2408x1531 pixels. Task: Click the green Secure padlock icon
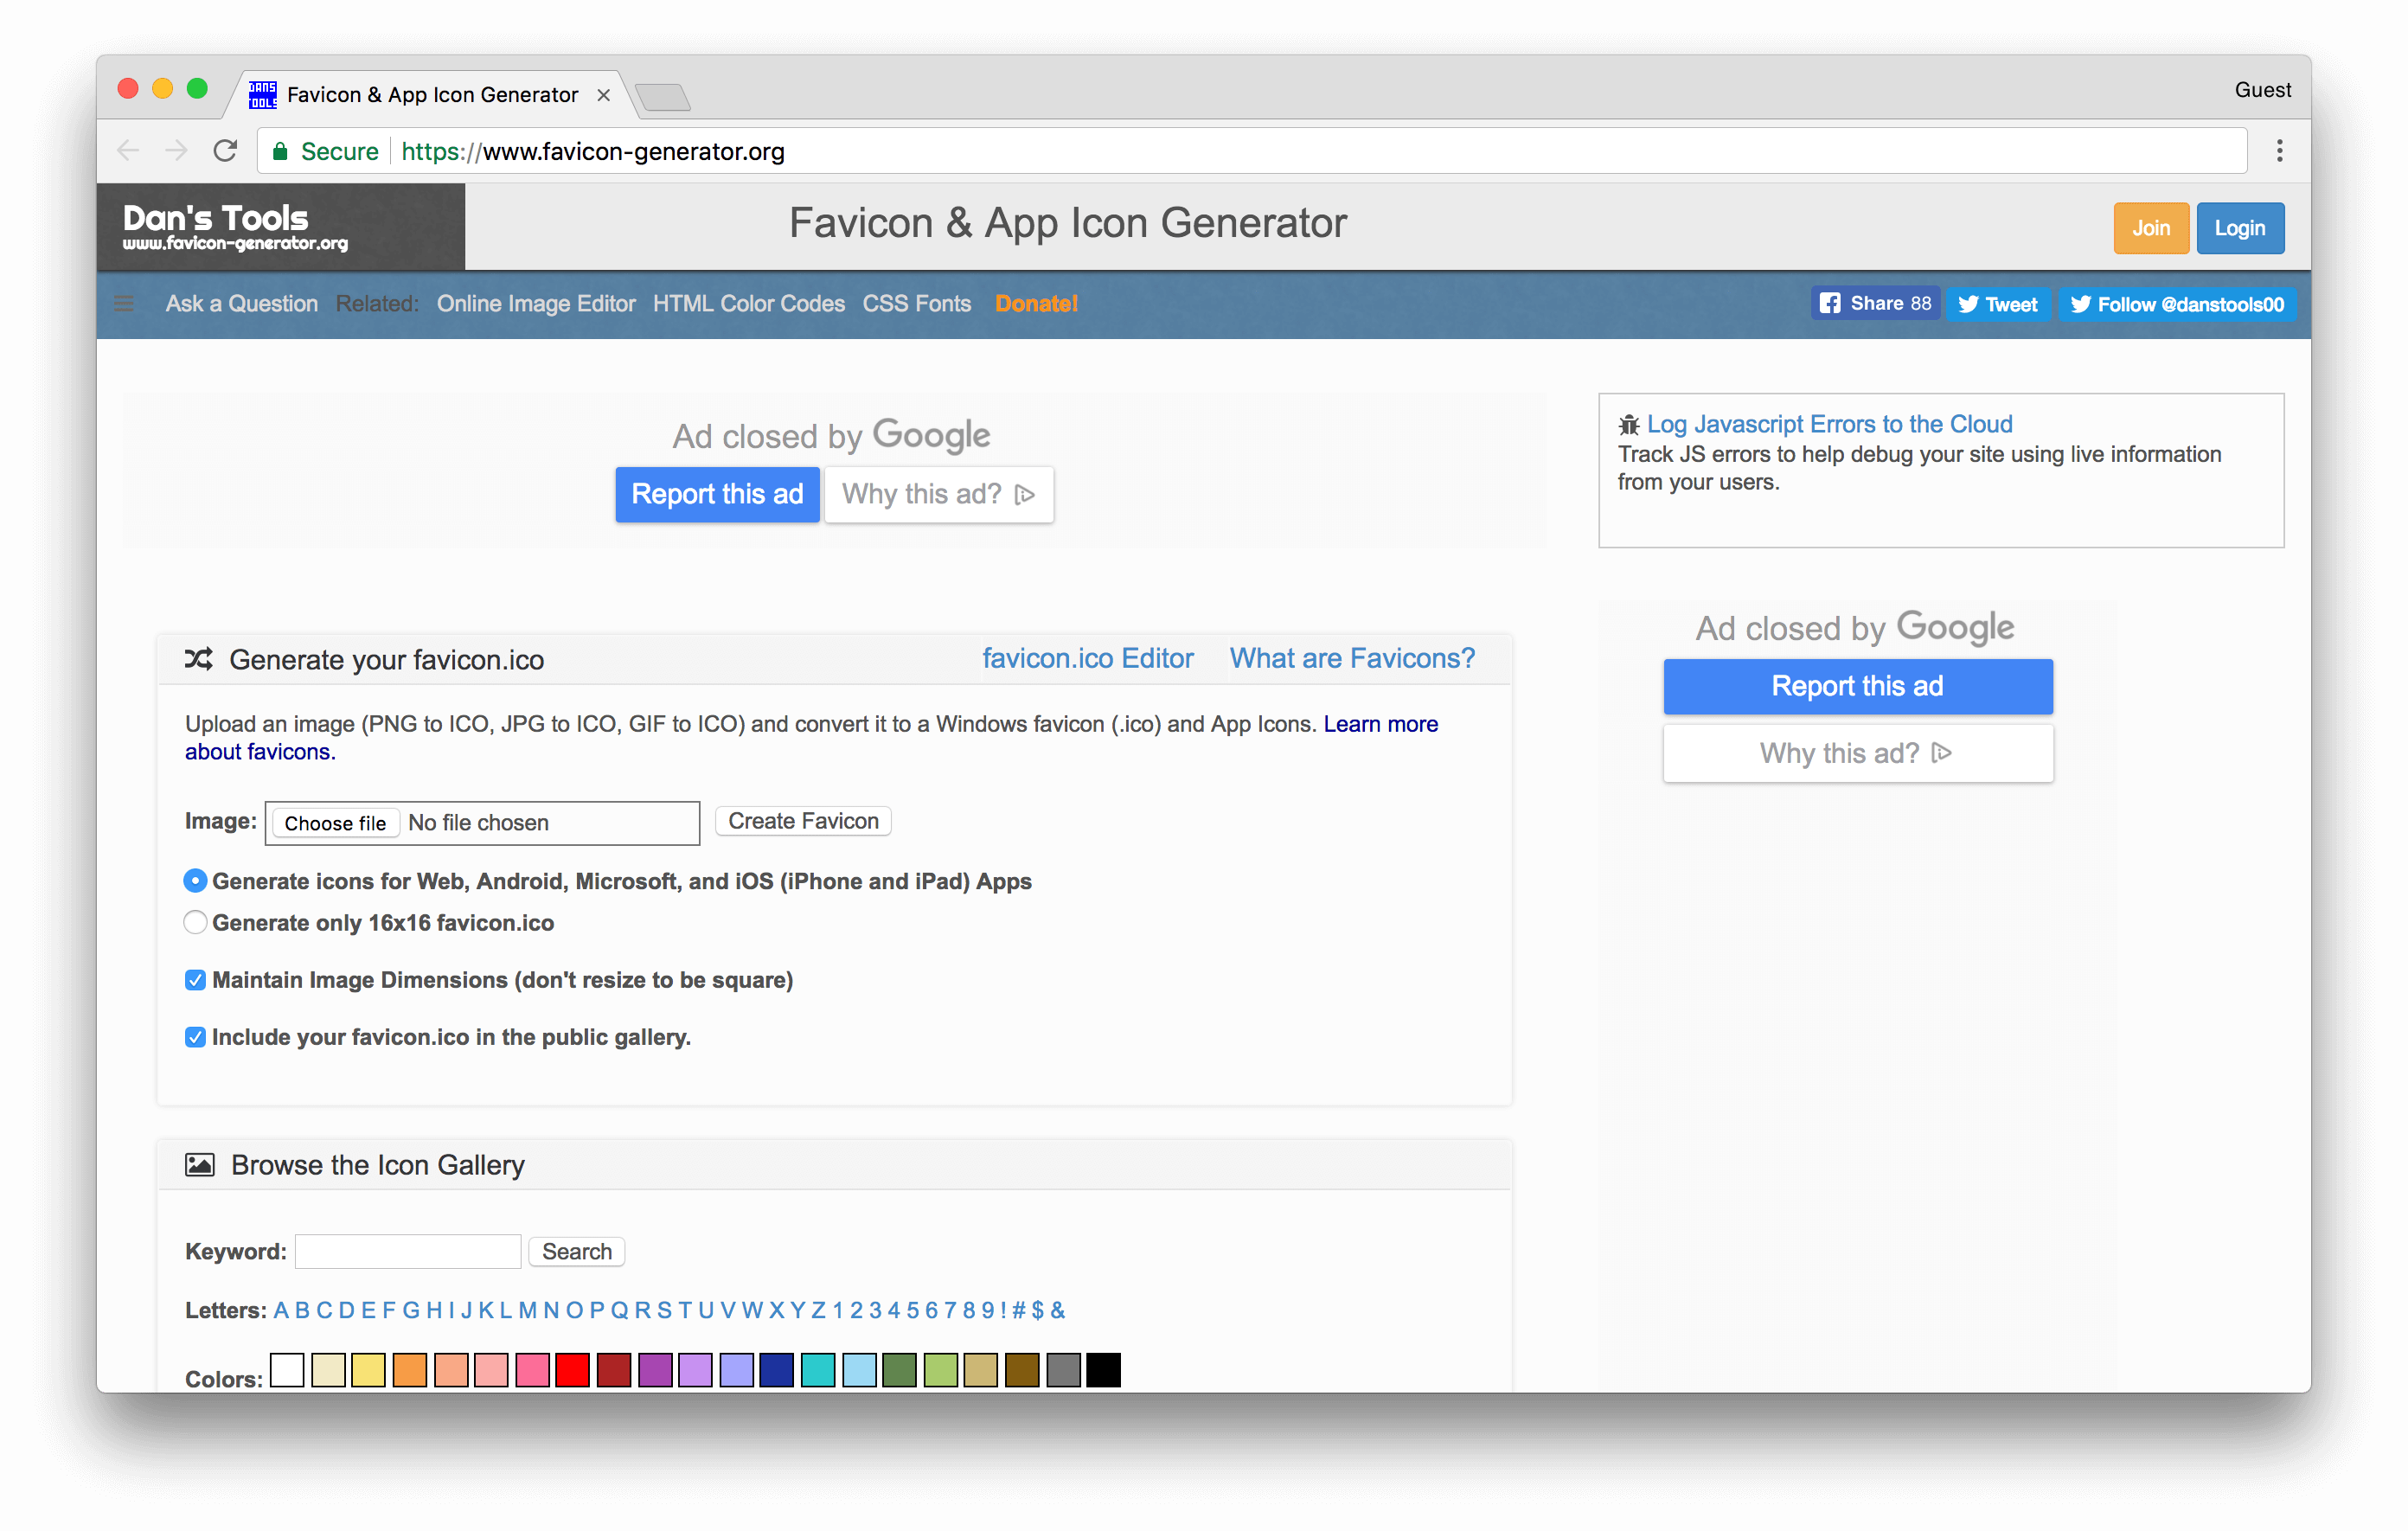(x=280, y=151)
